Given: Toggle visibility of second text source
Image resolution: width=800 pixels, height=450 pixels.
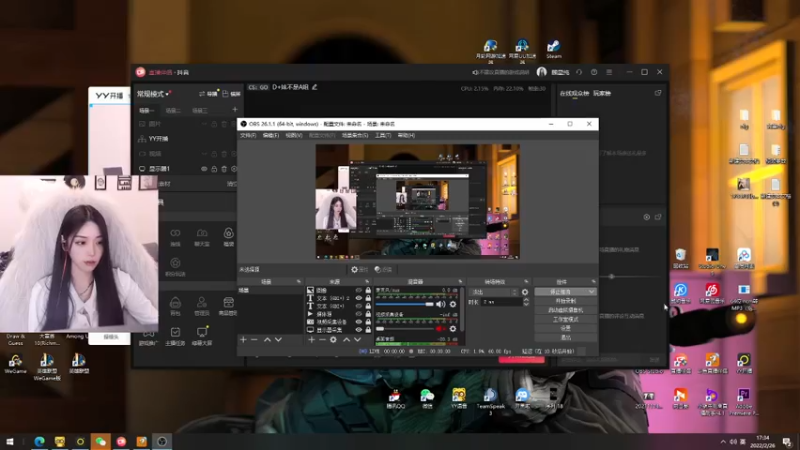Looking at the screenshot, I should 359,306.
